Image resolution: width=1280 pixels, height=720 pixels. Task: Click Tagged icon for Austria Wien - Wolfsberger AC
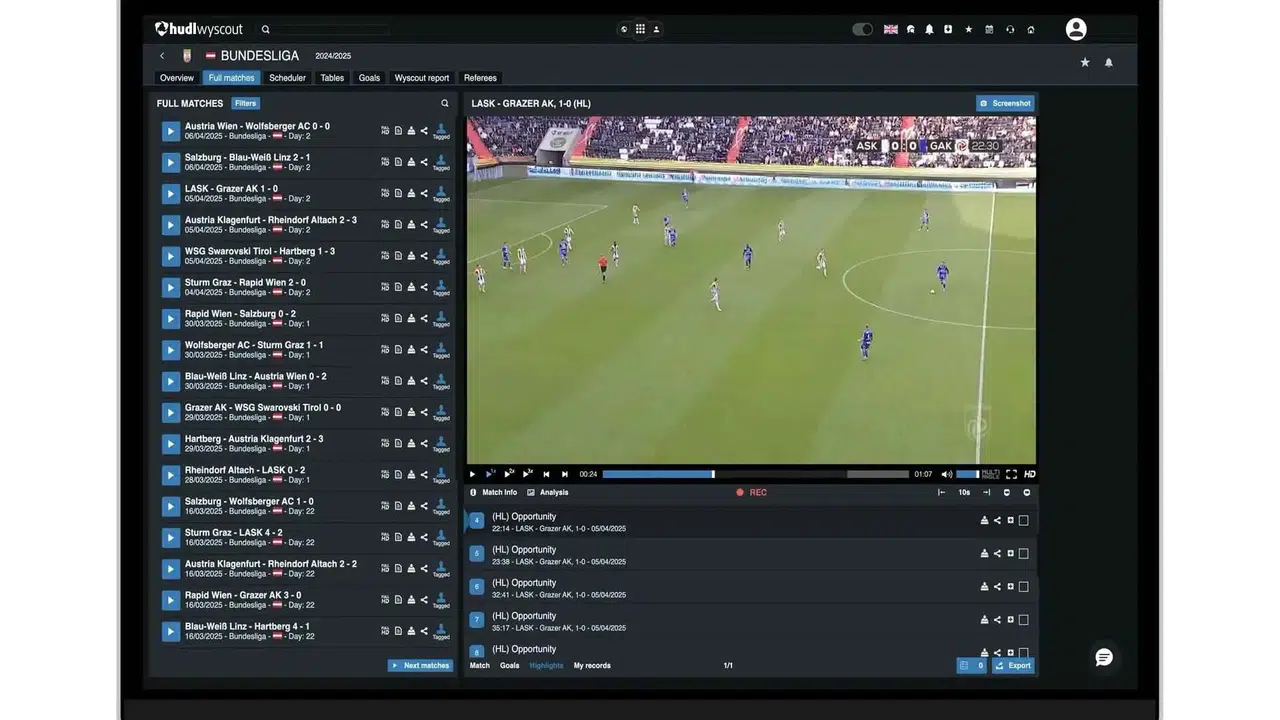[x=441, y=131]
